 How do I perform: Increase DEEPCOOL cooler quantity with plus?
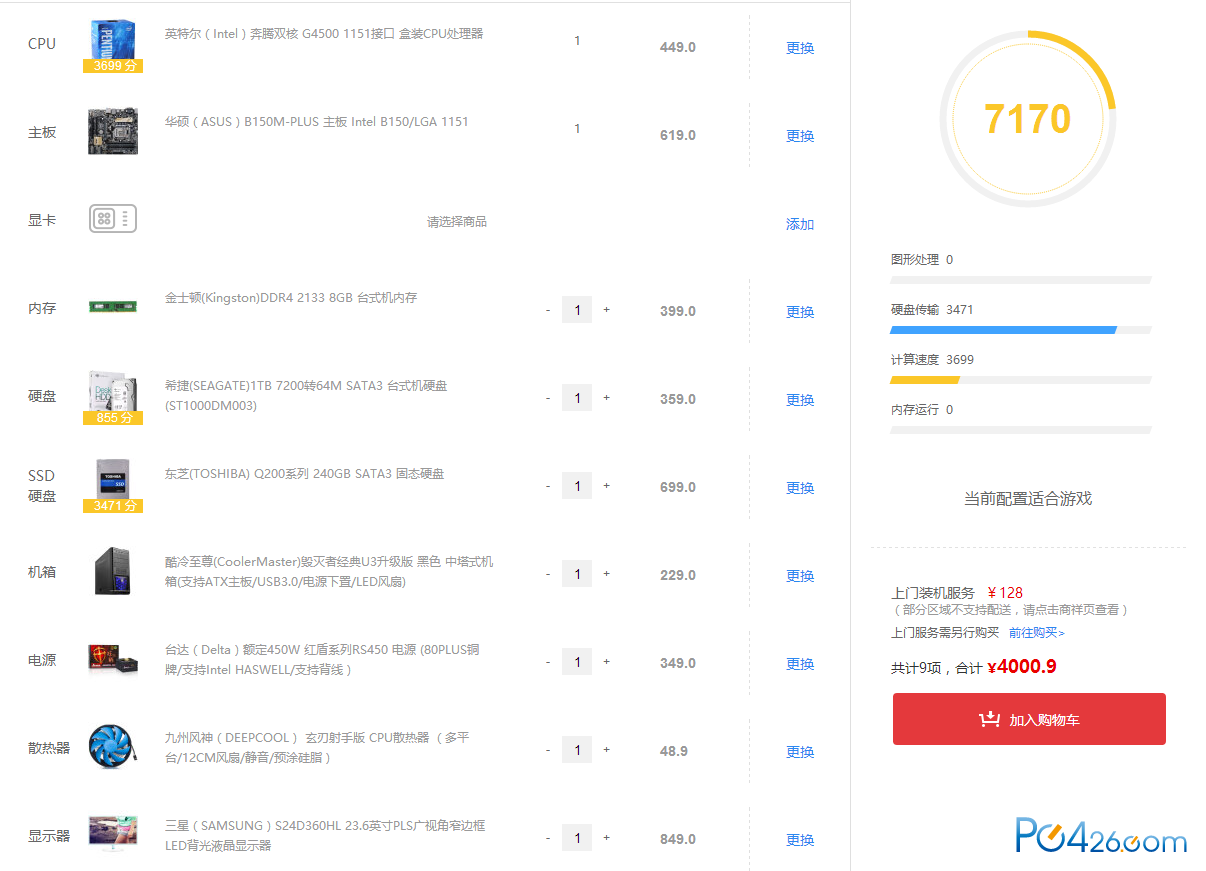(606, 750)
